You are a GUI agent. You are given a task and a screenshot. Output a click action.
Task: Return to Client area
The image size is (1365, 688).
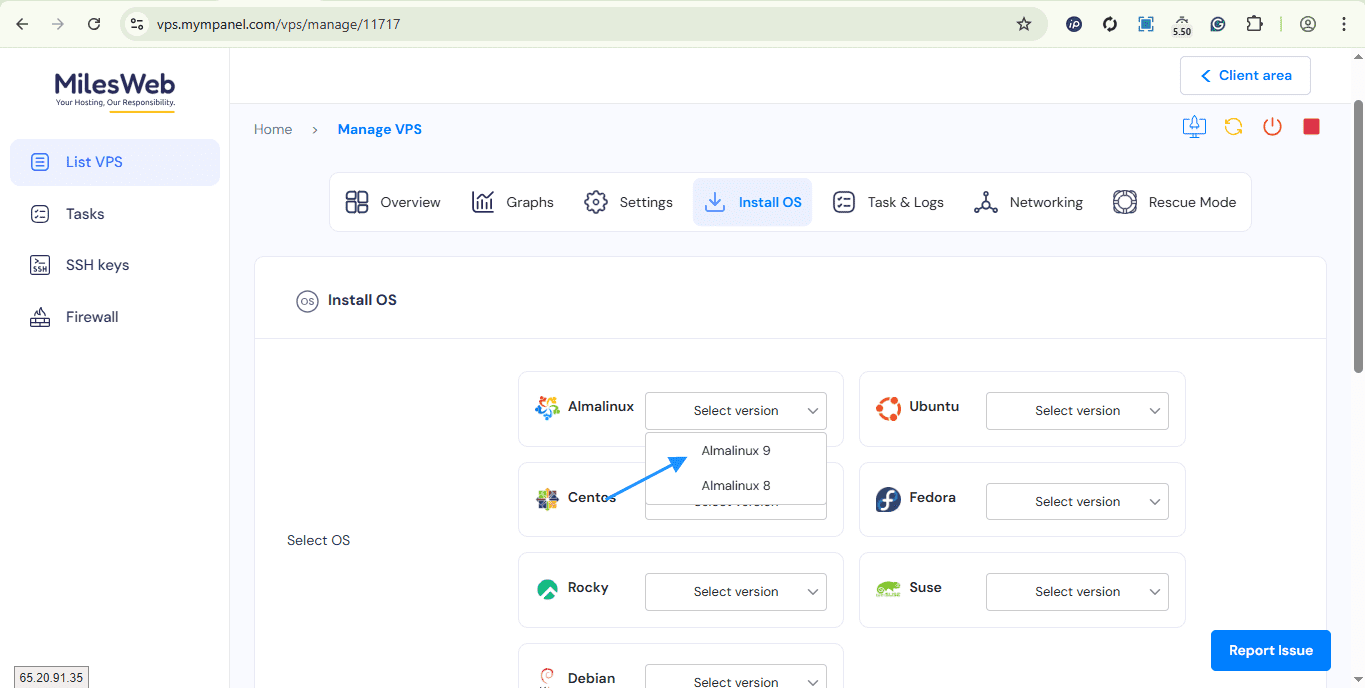pos(1245,76)
